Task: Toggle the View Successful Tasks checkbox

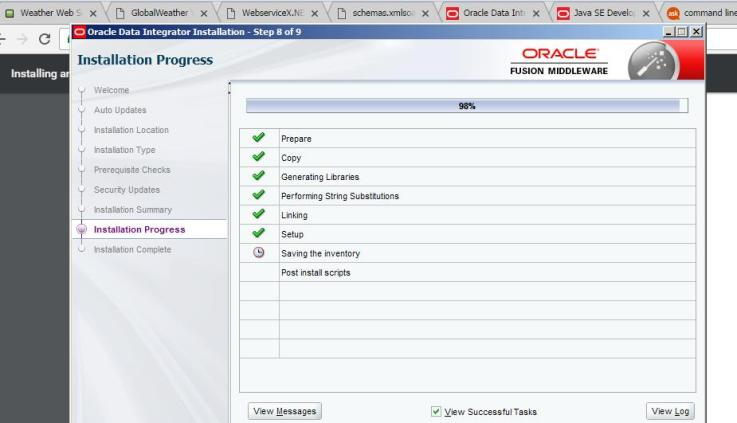Action: (x=436, y=411)
